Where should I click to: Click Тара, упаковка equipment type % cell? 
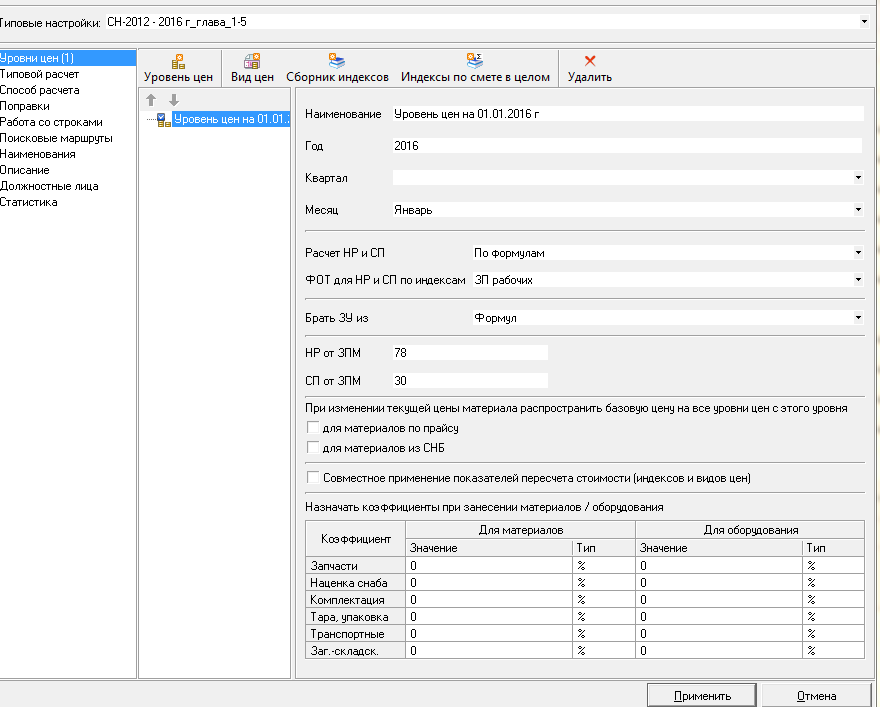tap(833, 617)
